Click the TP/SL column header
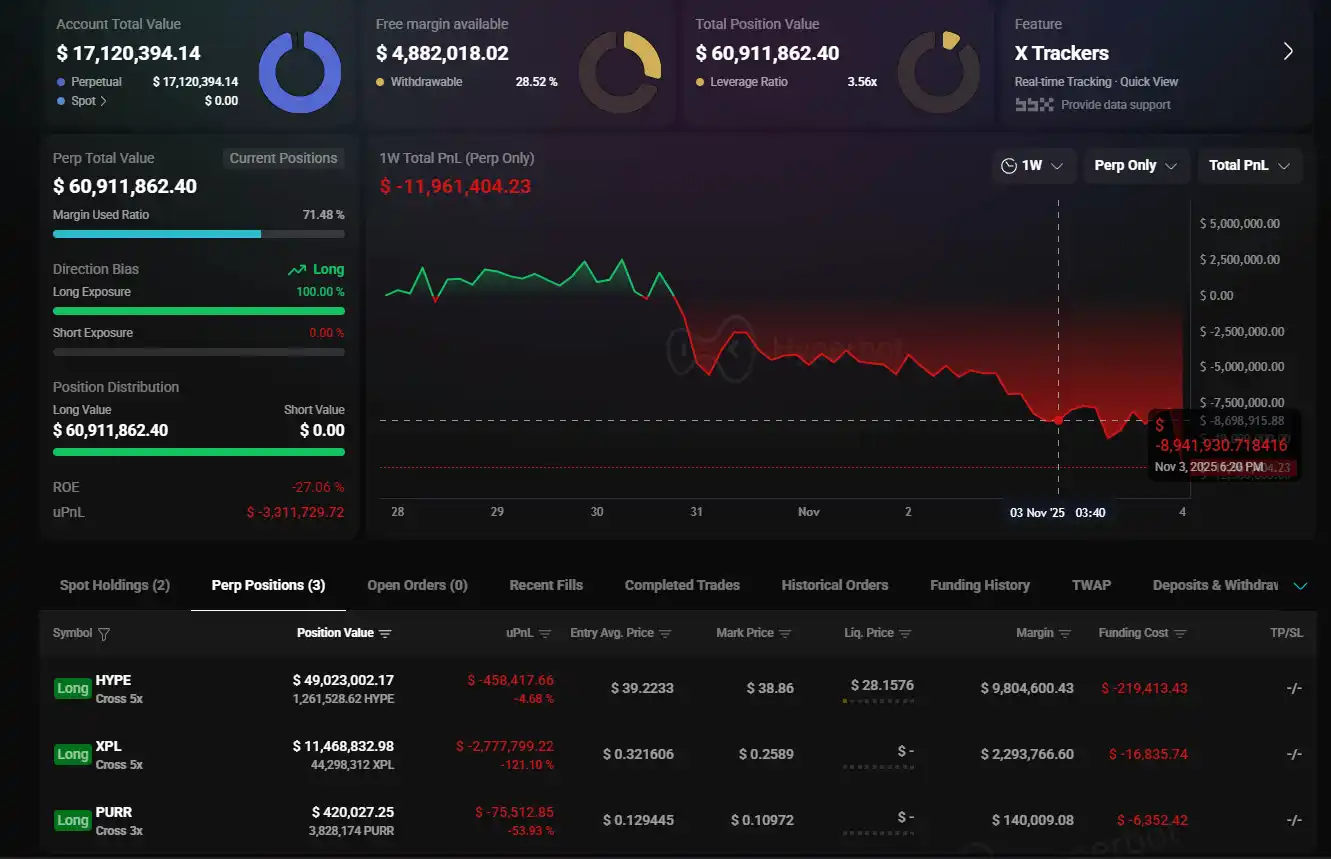1331x859 pixels. point(1285,633)
